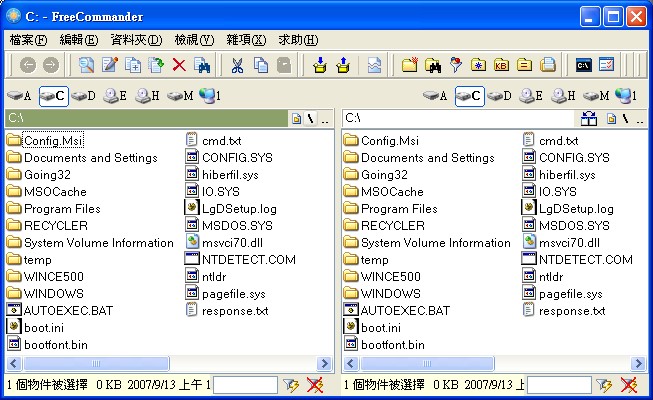653x400 pixels.
Task: Click the left panel scrollbar right arrow
Action: (x=324, y=364)
